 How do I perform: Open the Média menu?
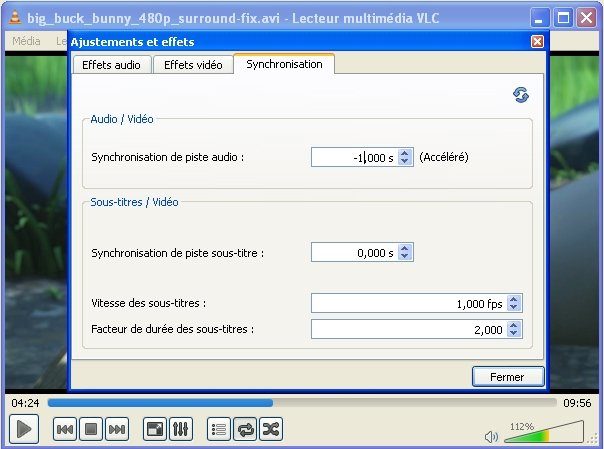(x=26, y=41)
